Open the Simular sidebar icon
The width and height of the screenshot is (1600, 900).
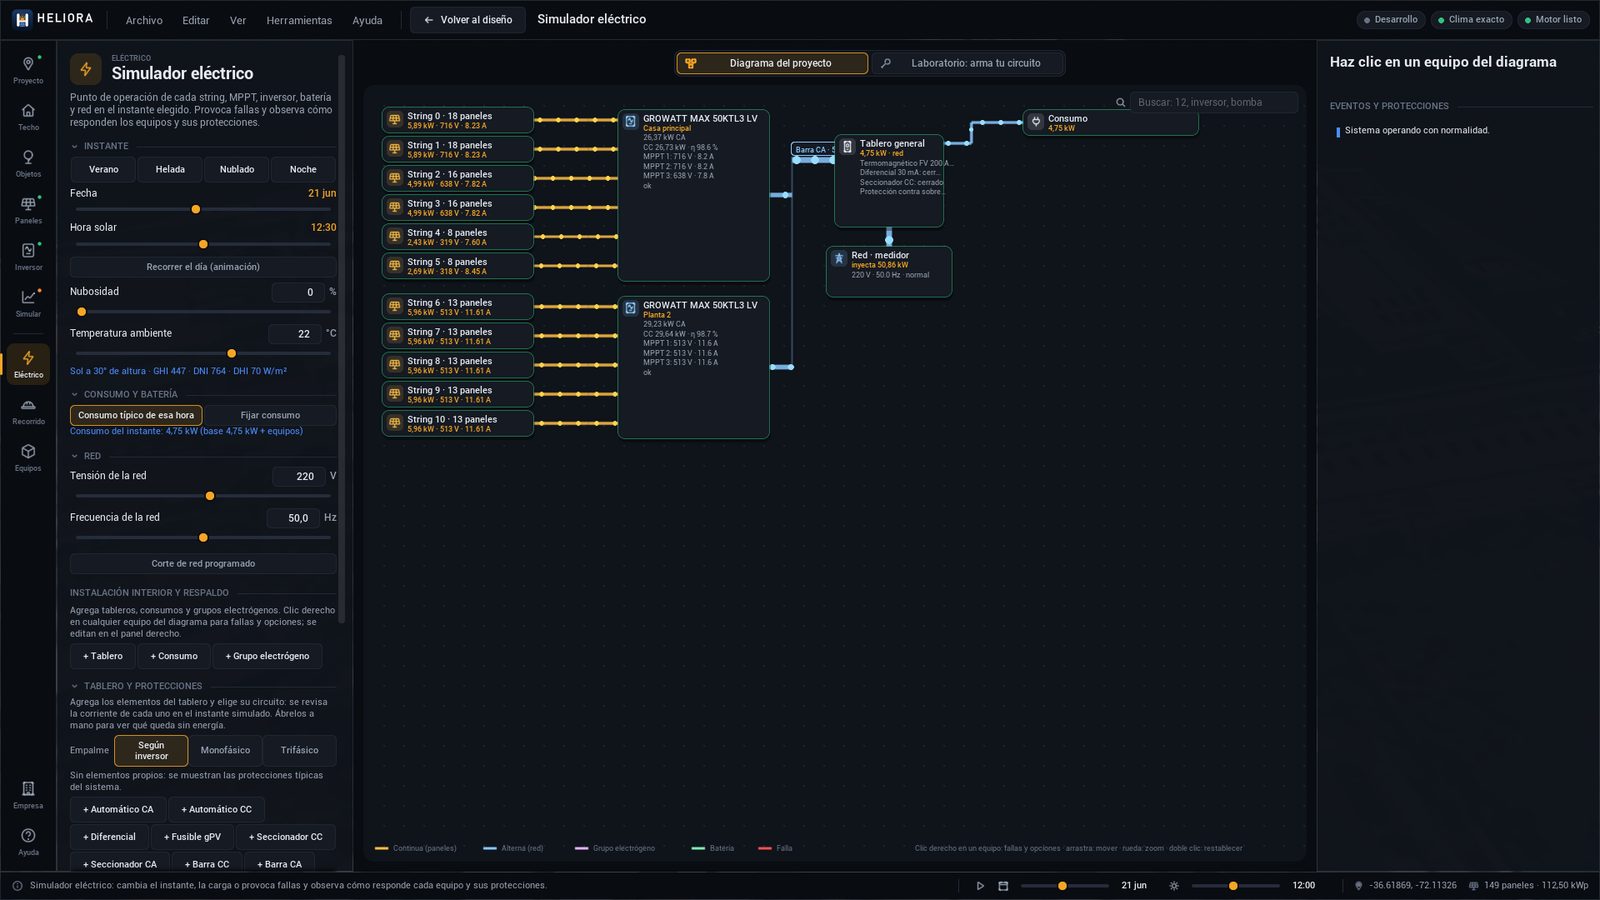(28, 303)
